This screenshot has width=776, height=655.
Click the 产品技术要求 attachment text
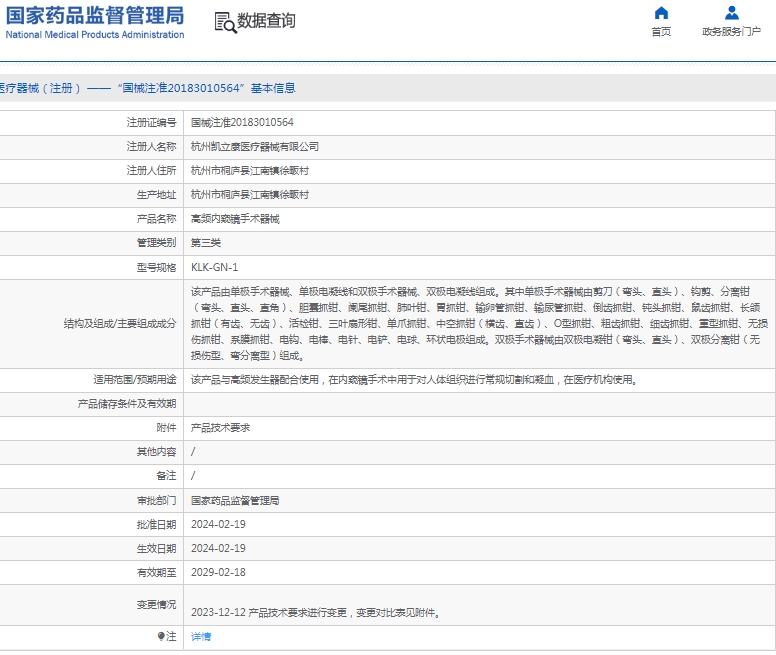221,427
